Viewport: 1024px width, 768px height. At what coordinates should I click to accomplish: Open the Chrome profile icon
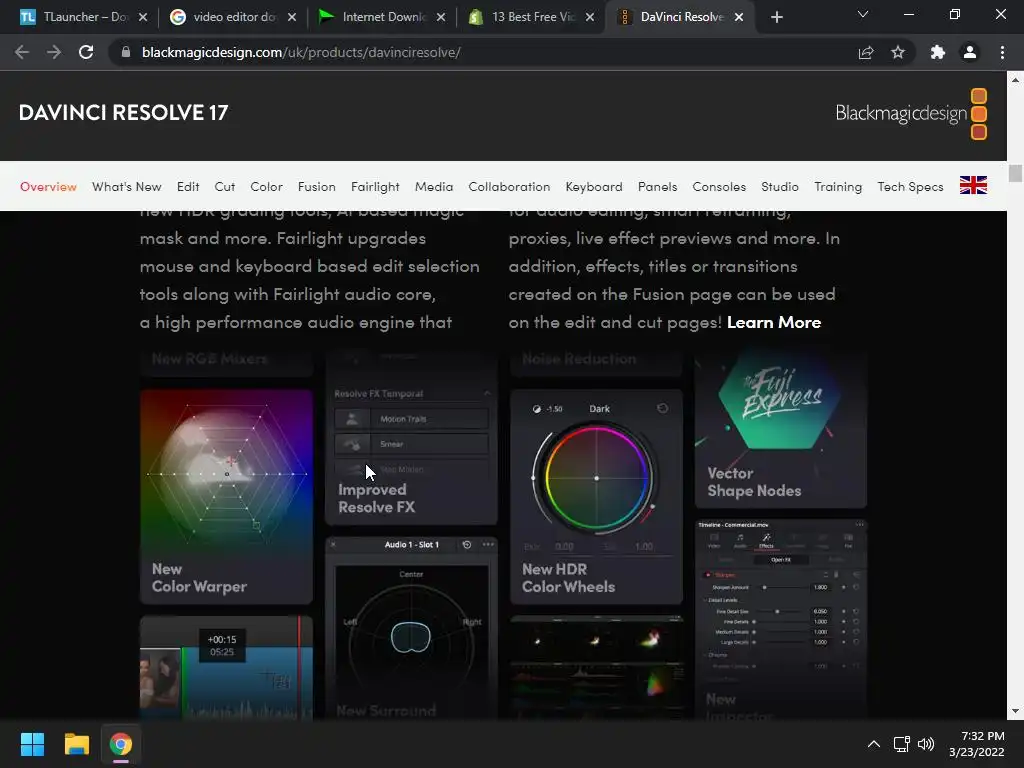click(x=970, y=52)
